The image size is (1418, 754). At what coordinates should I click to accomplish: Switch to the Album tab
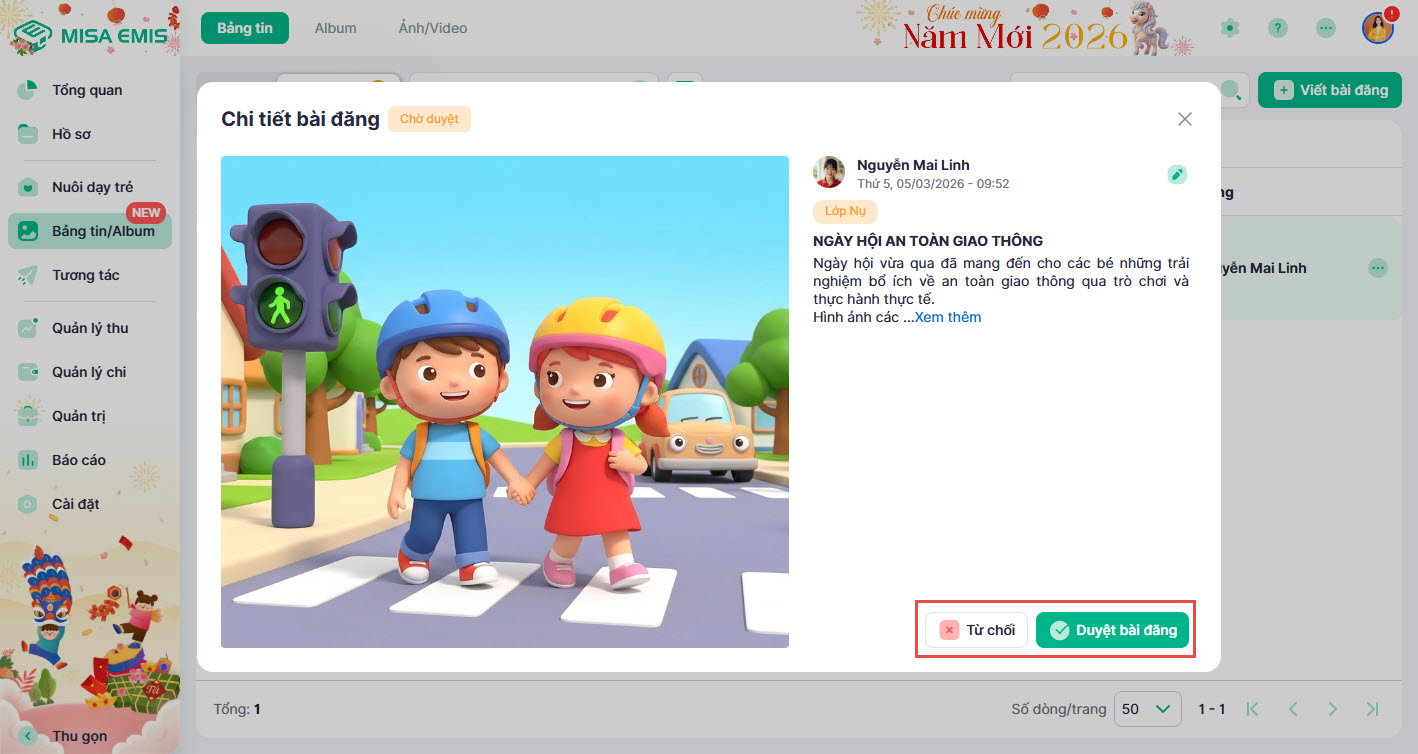tap(335, 28)
